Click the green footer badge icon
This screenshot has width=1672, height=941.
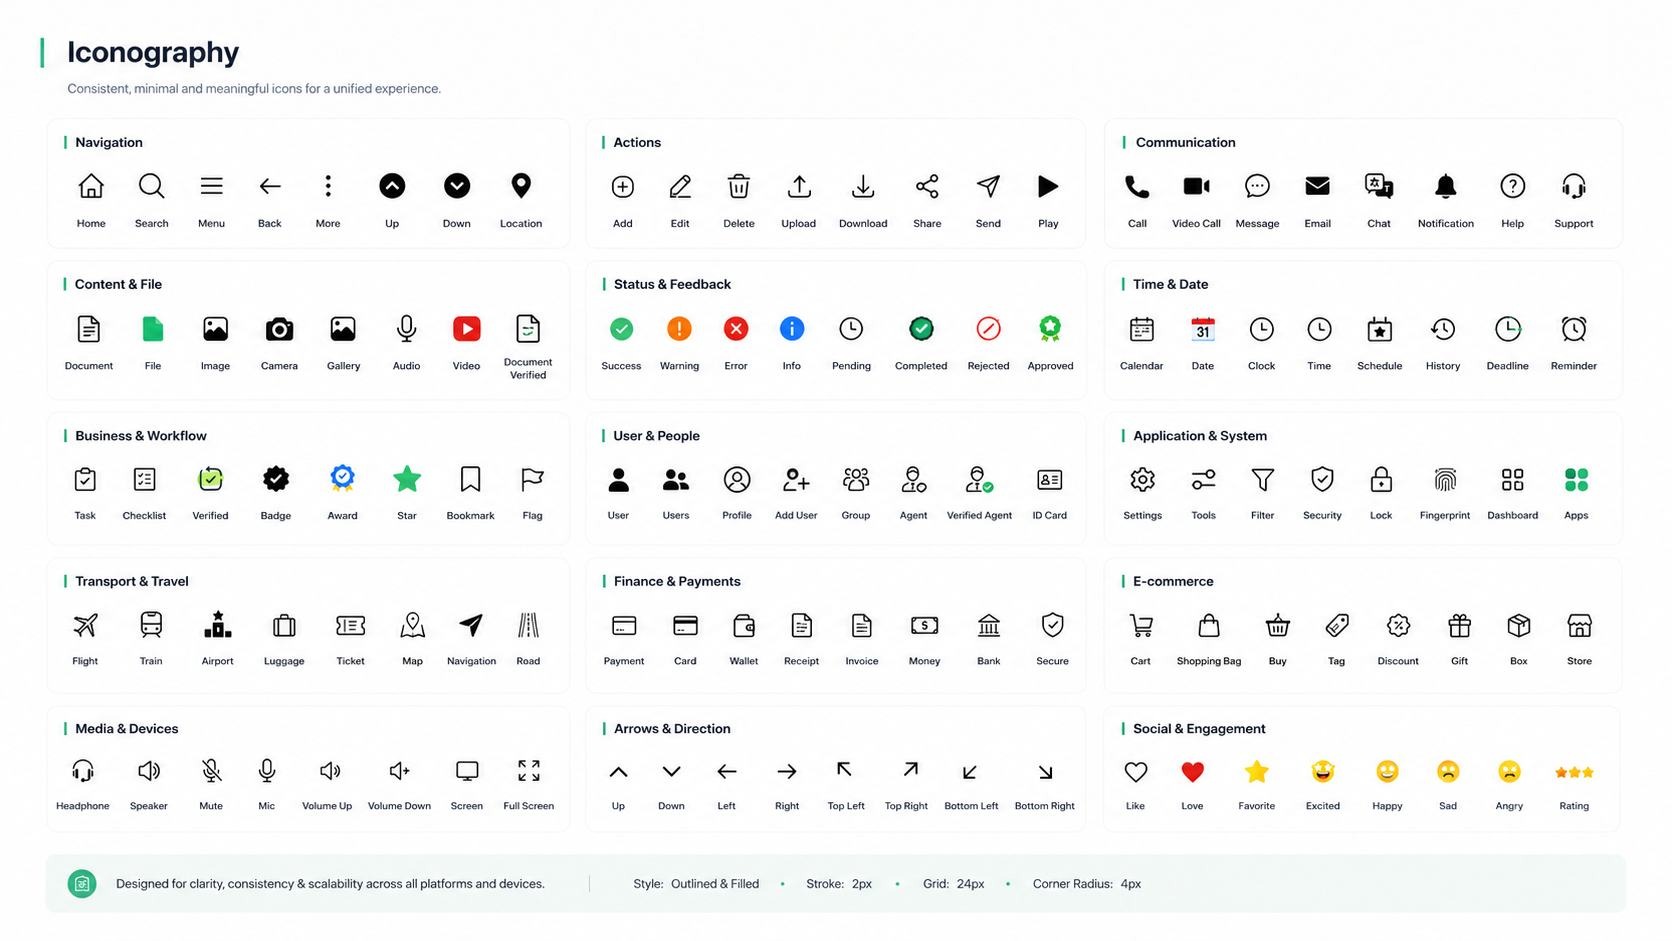(x=82, y=884)
